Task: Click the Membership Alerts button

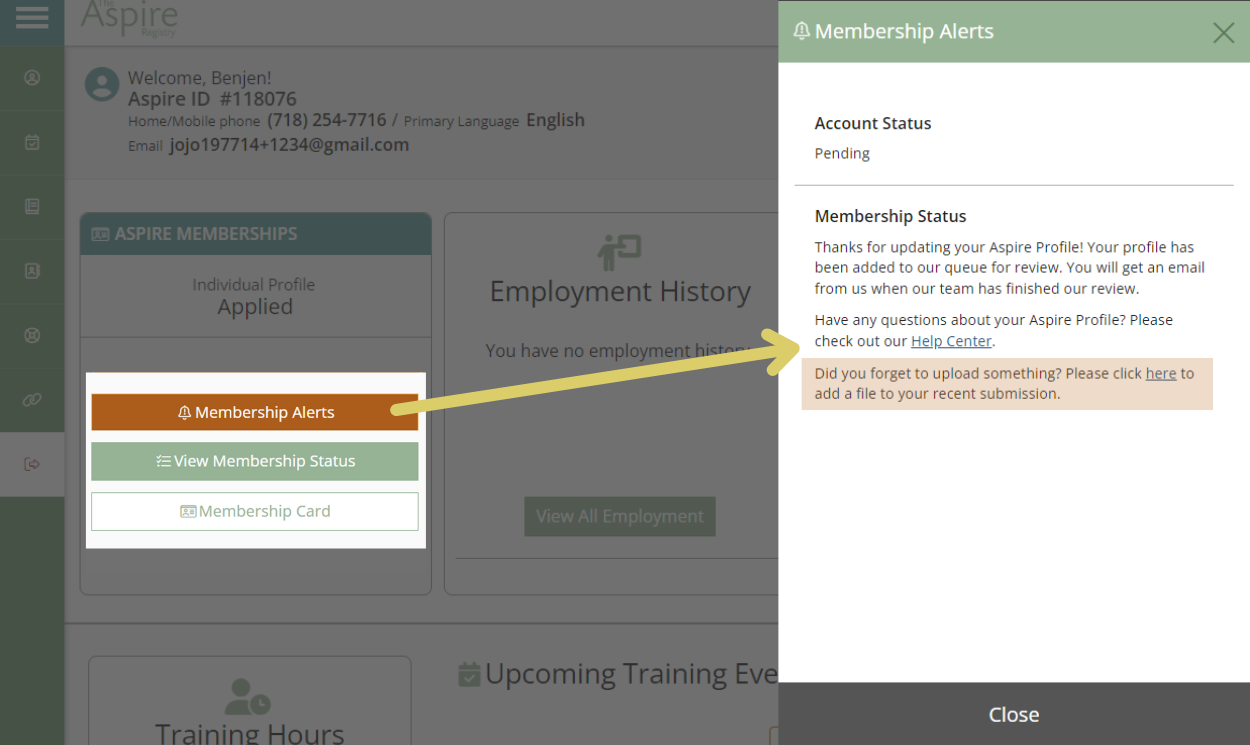Action: (x=255, y=412)
